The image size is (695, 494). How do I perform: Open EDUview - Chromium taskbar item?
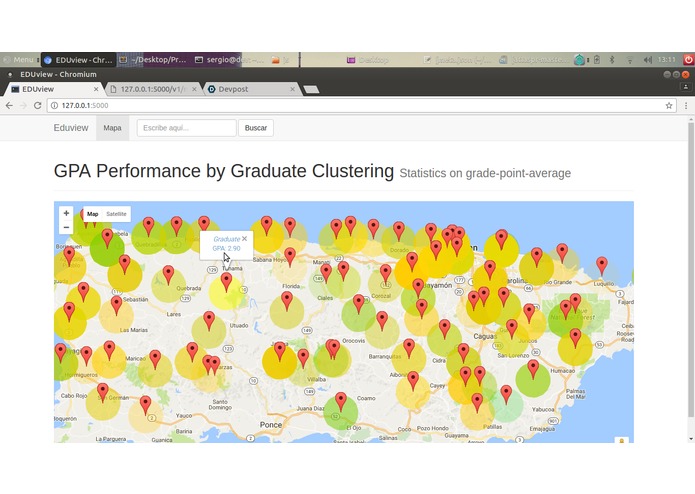[x=78, y=60]
